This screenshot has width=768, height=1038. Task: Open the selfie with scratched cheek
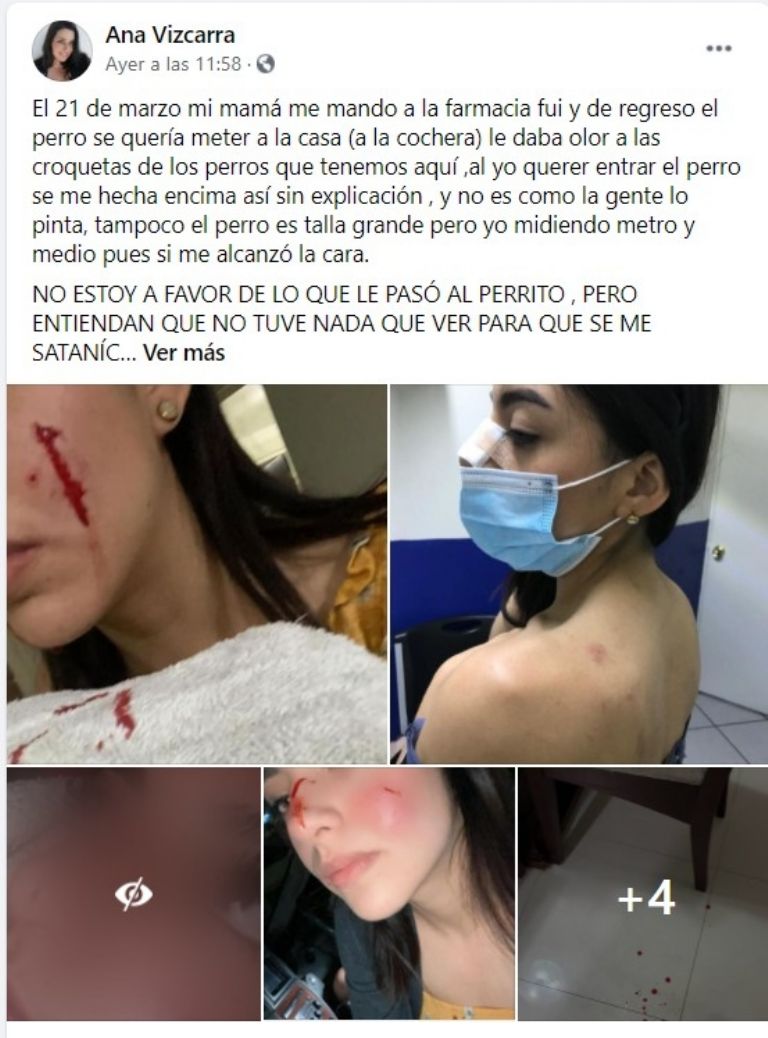click(389, 894)
